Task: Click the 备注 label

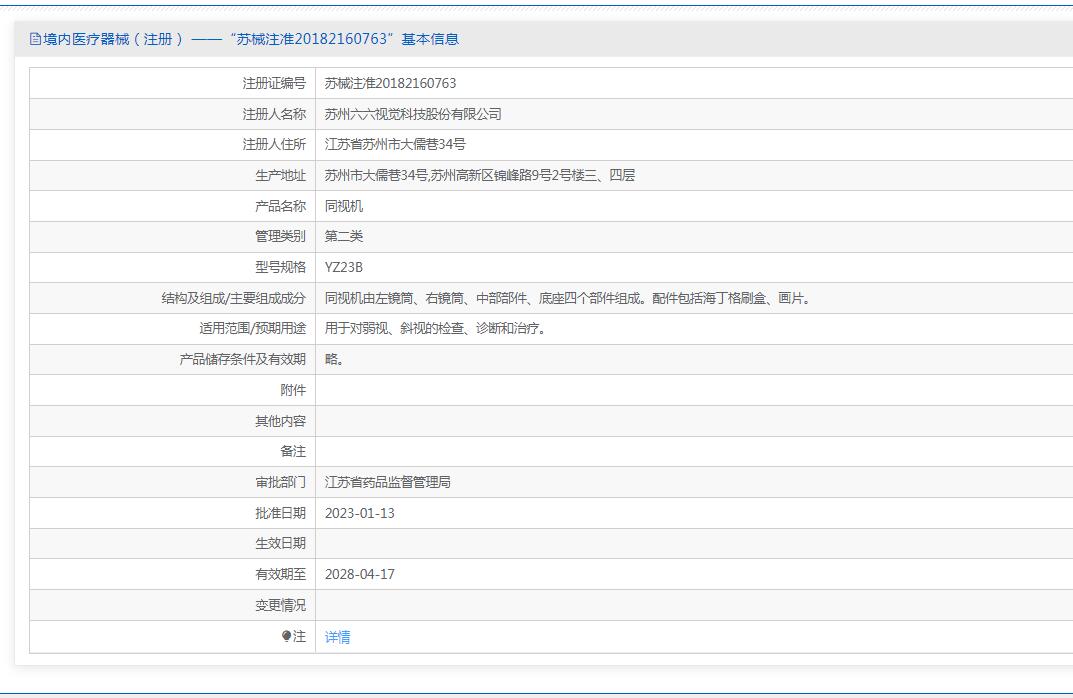Action: pyautogui.click(x=293, y=451)
